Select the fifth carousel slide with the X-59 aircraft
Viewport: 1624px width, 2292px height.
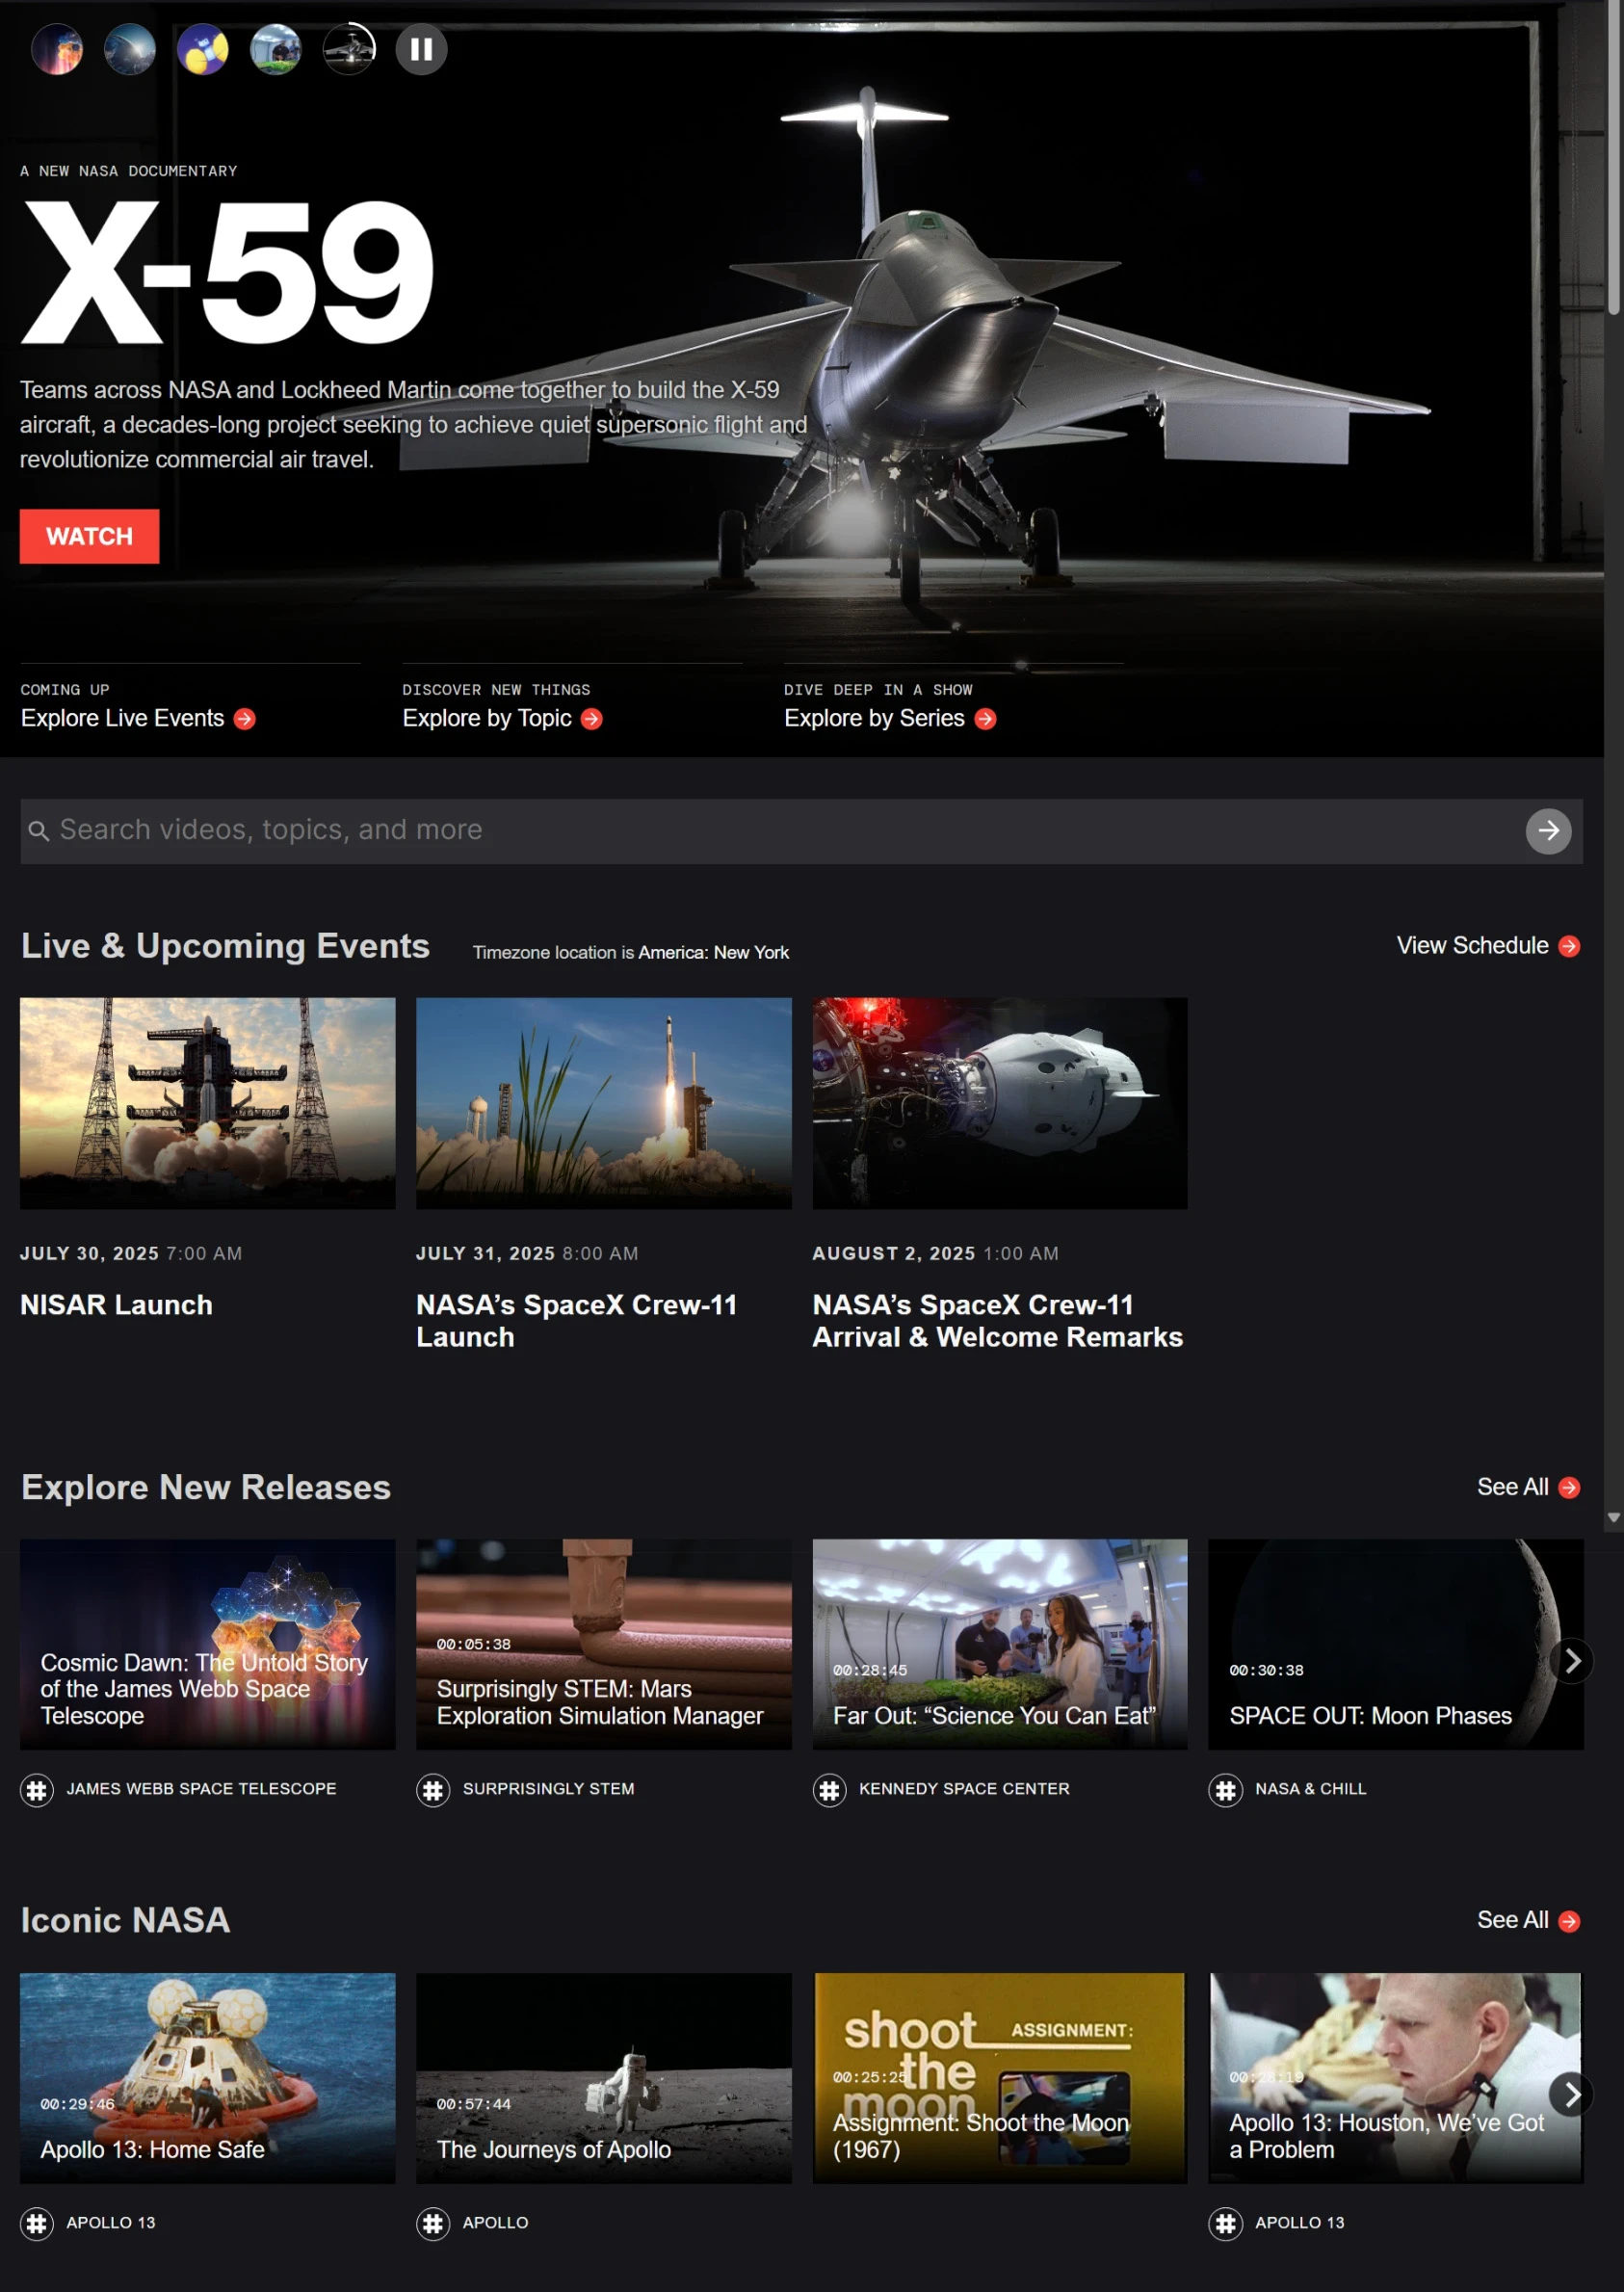349,49
